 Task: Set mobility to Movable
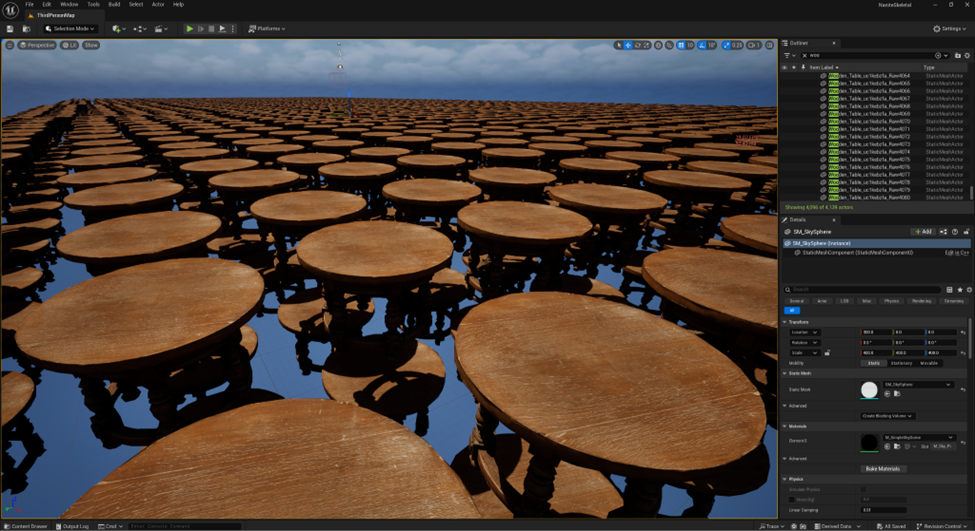pyautogui.click(x=928, y=363)
